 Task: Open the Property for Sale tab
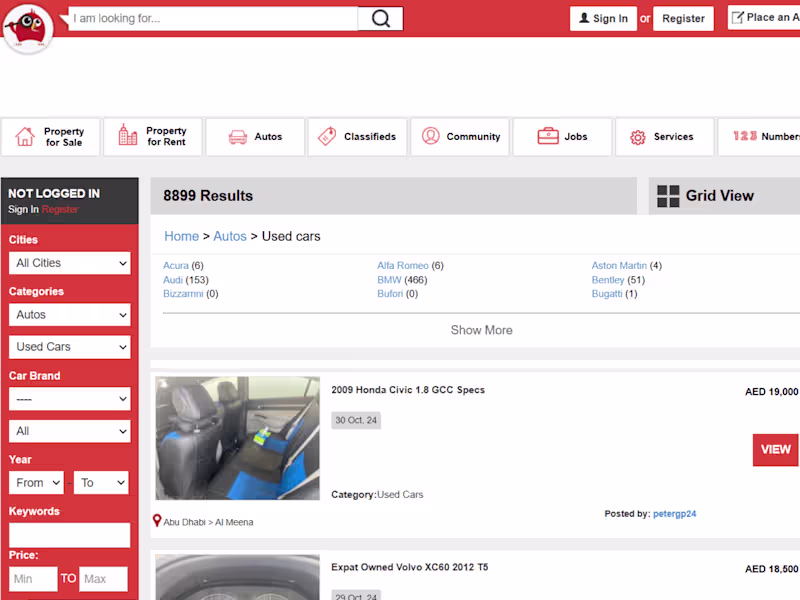coord(52,137)
